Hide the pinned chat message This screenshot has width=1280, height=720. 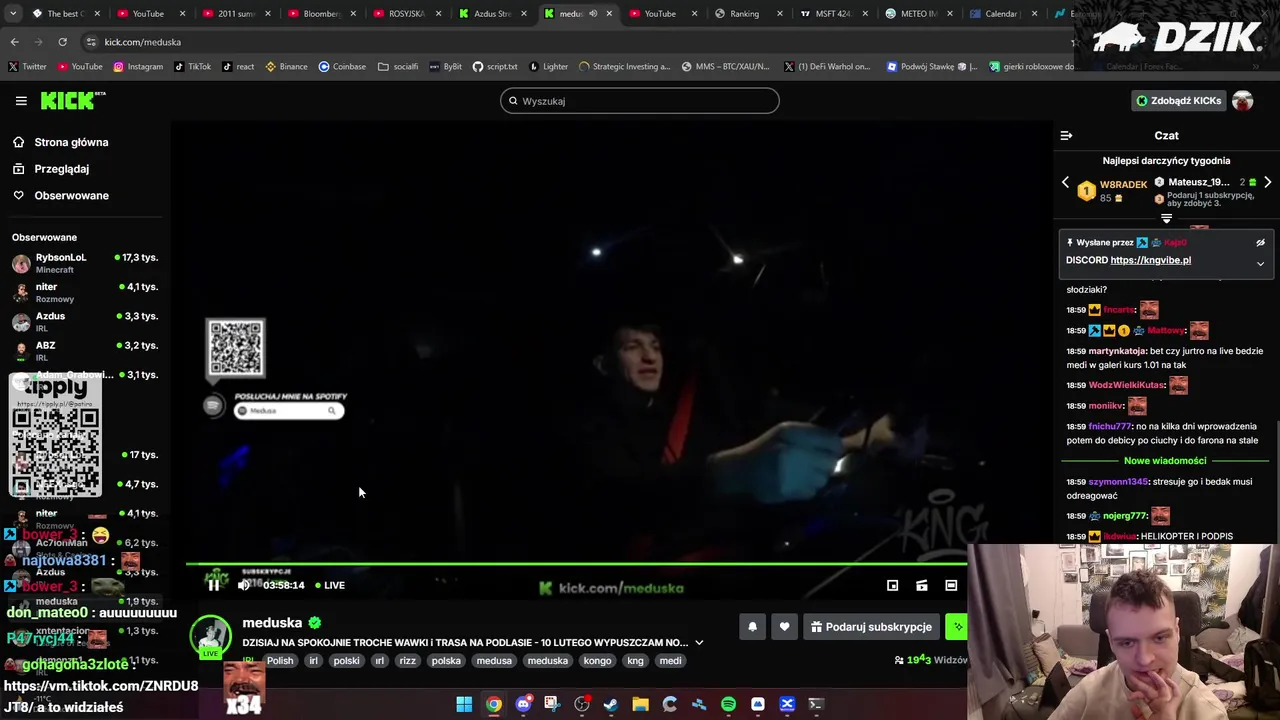coord(1260,242)
